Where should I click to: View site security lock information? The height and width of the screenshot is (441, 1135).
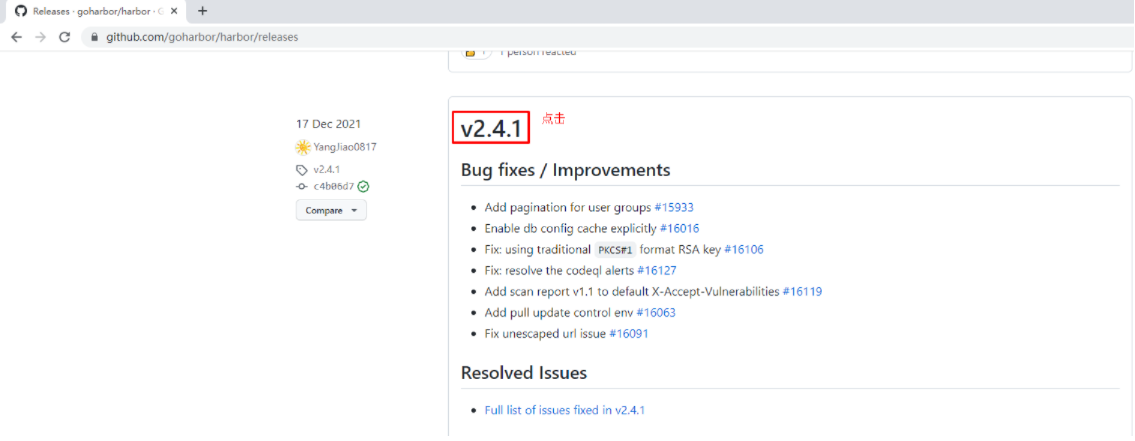coord(94,37)
